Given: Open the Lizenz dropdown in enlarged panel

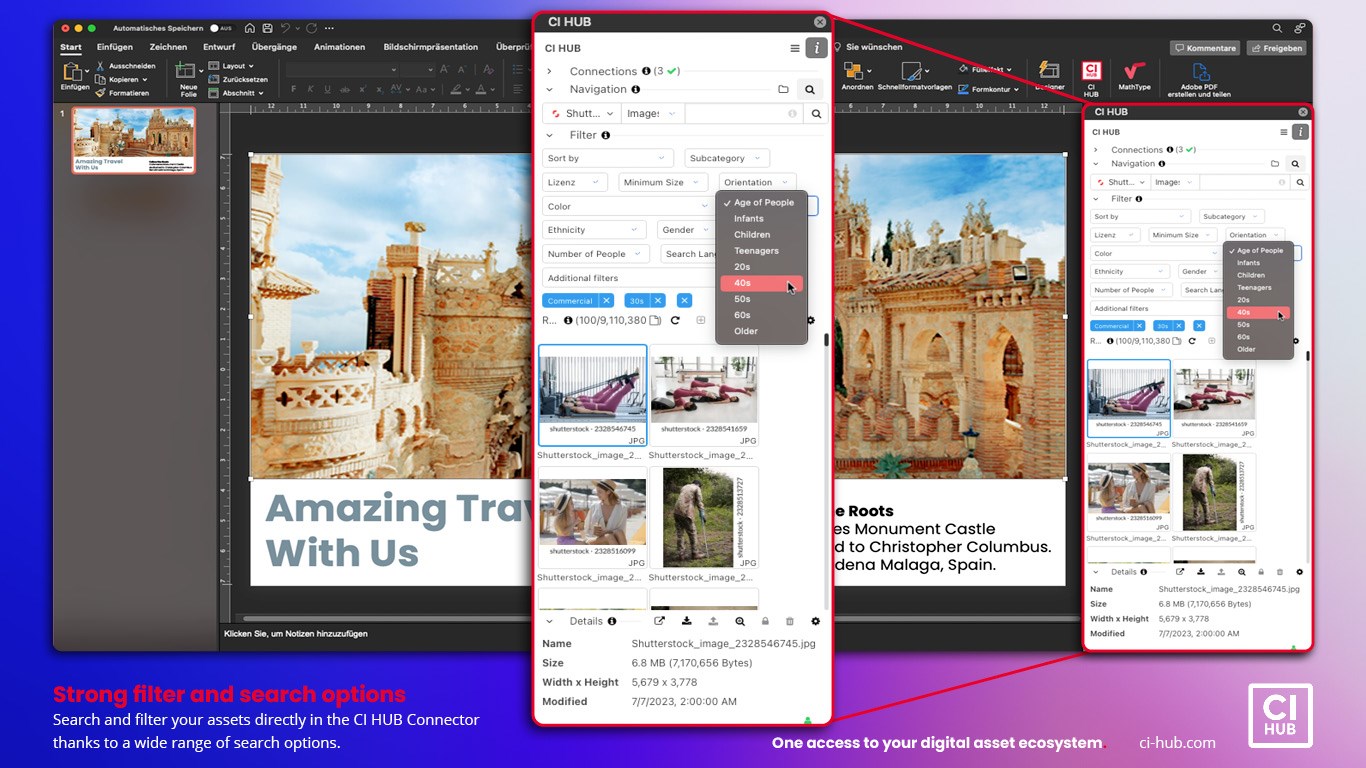Looking at the screenshot, I should click(575, 182).
